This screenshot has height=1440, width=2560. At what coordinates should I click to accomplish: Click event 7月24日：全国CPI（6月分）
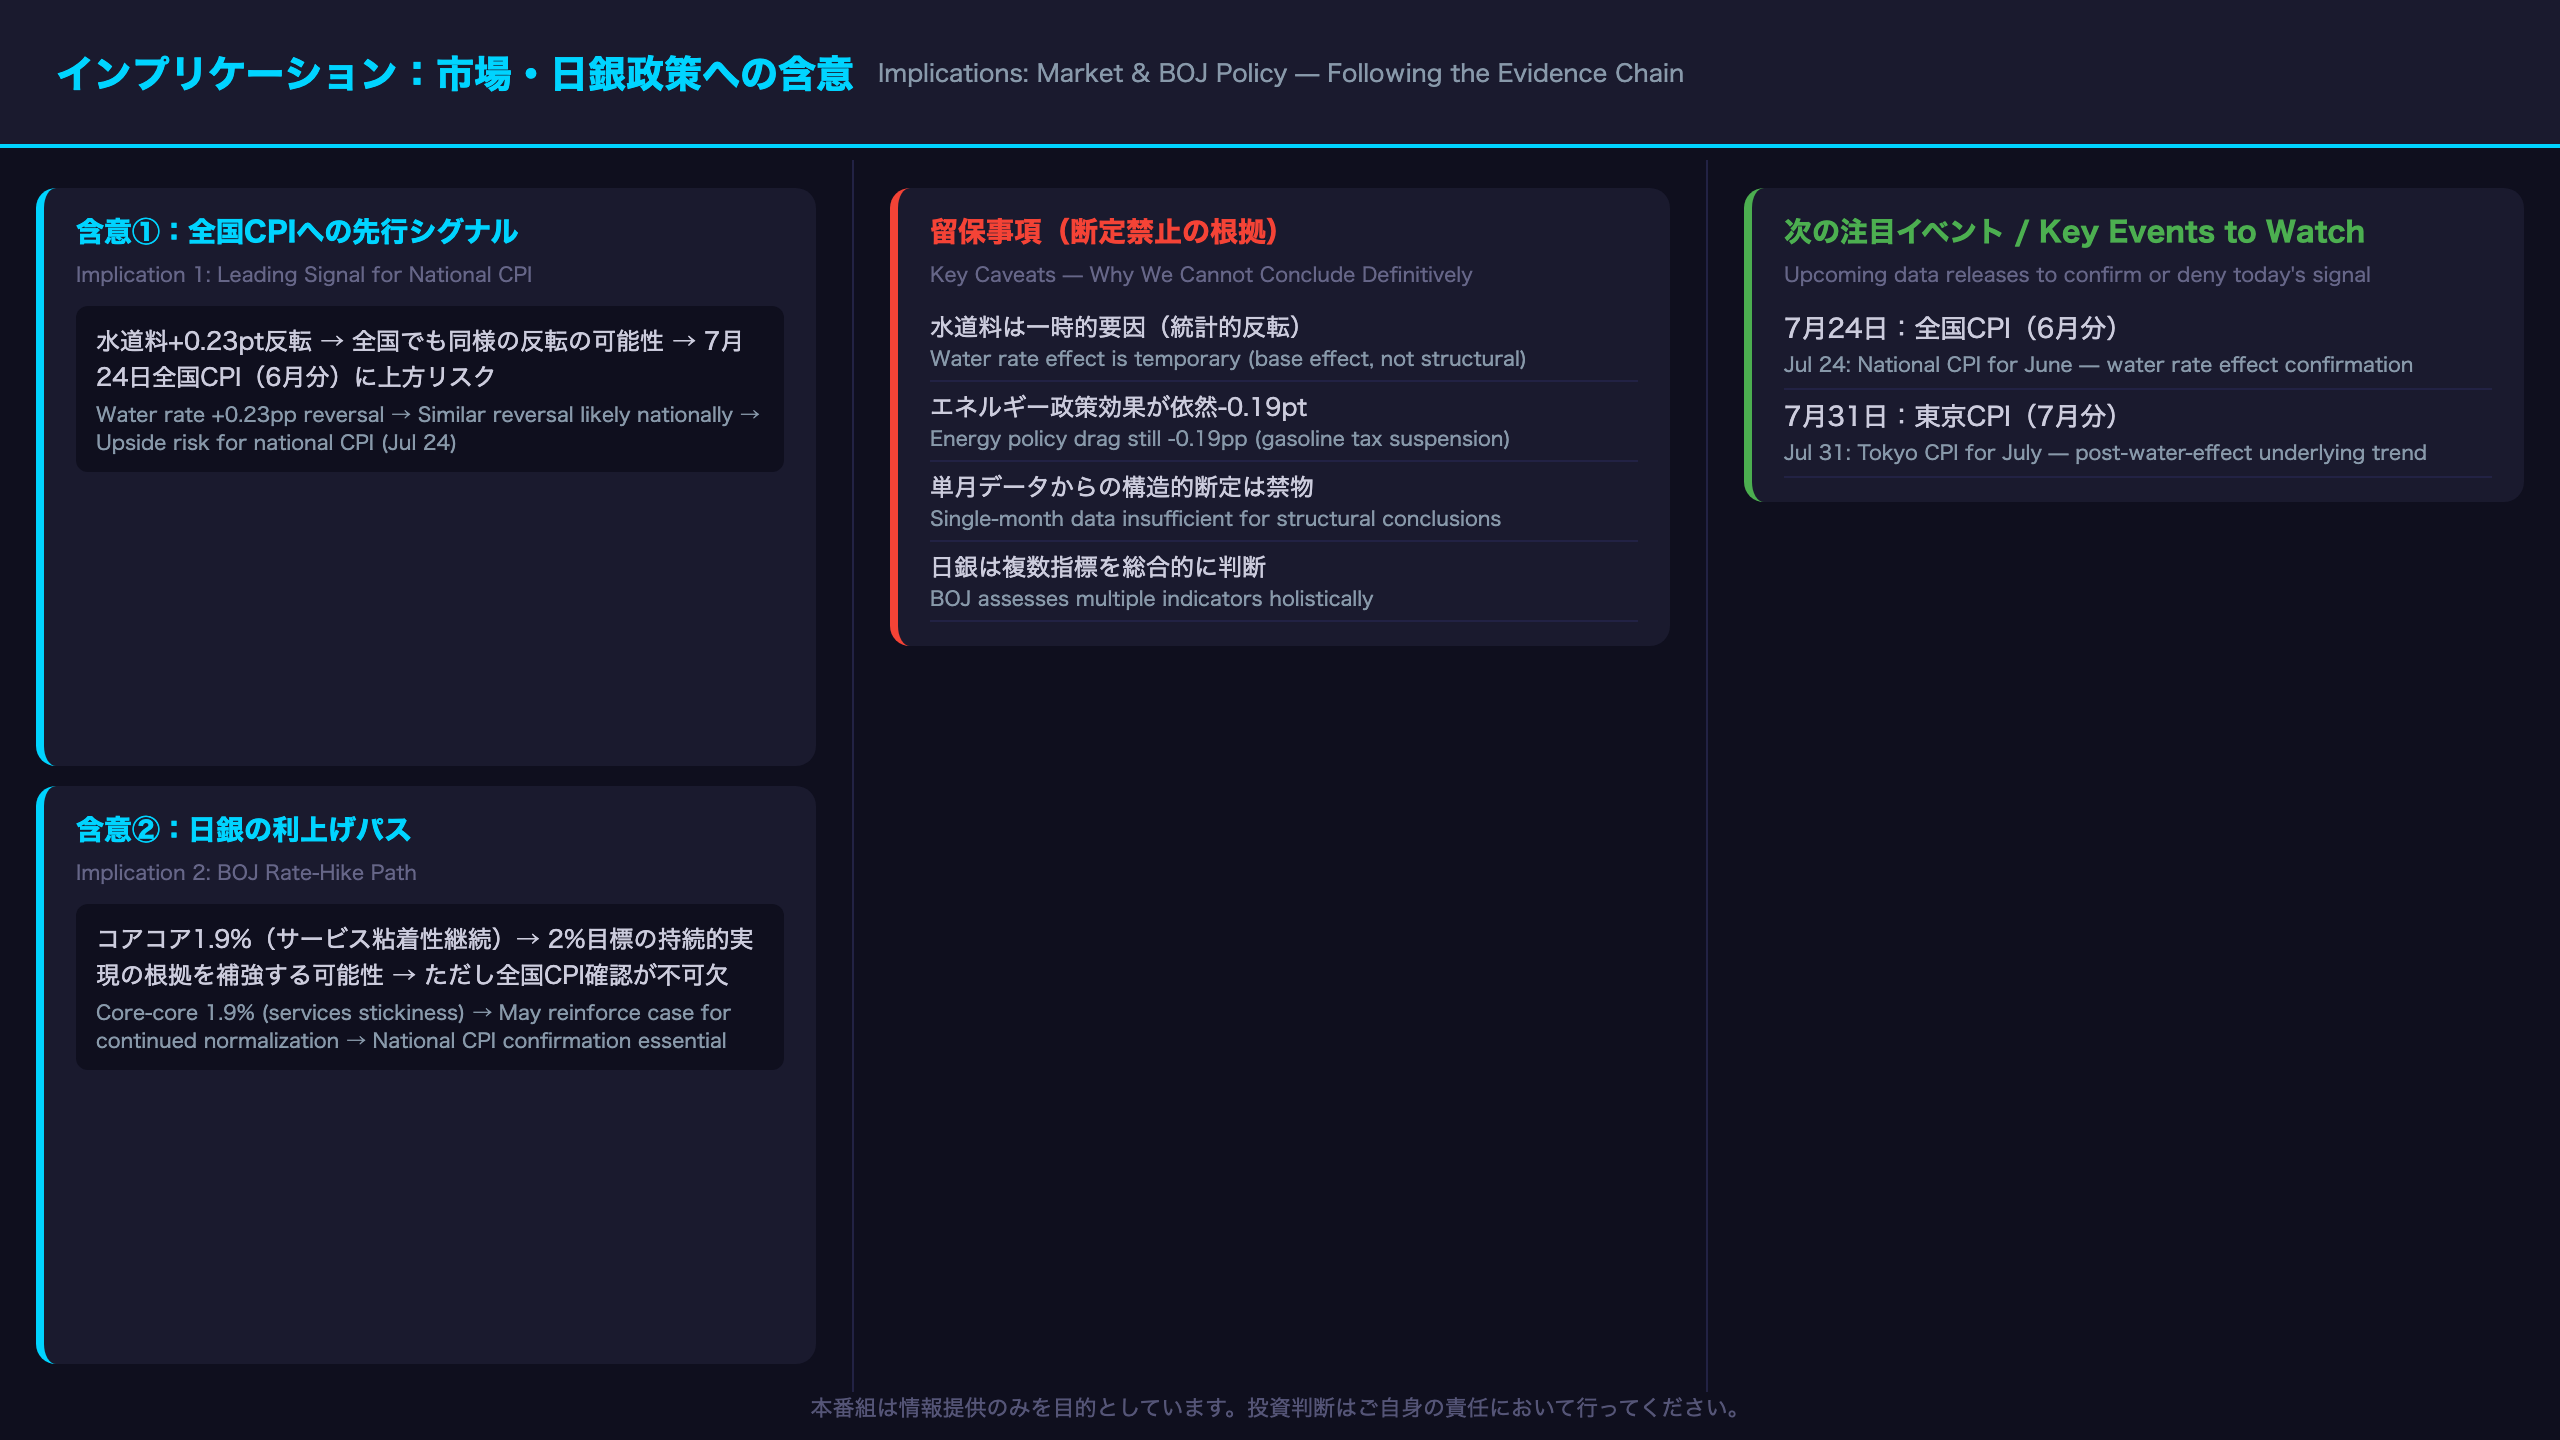[1951, 328]
